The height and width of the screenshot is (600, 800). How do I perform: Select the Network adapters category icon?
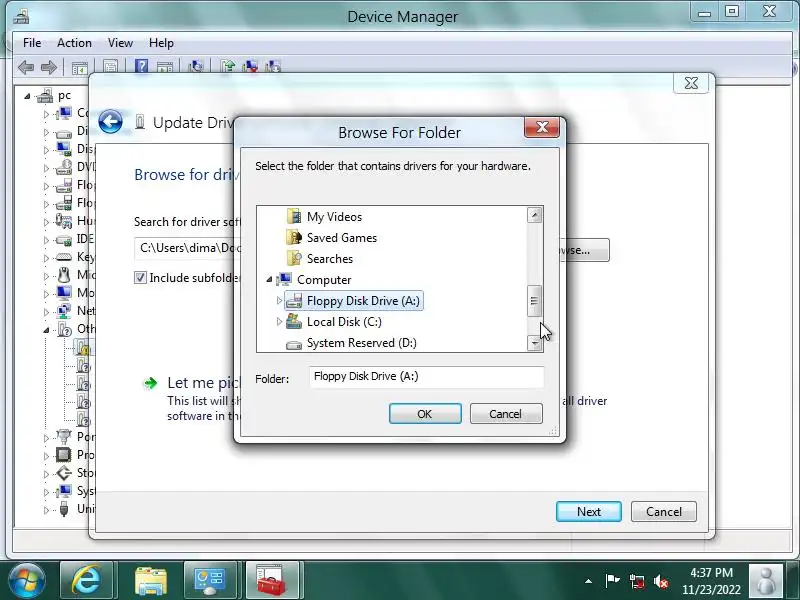pyautogui.click(x=63, y=311)
